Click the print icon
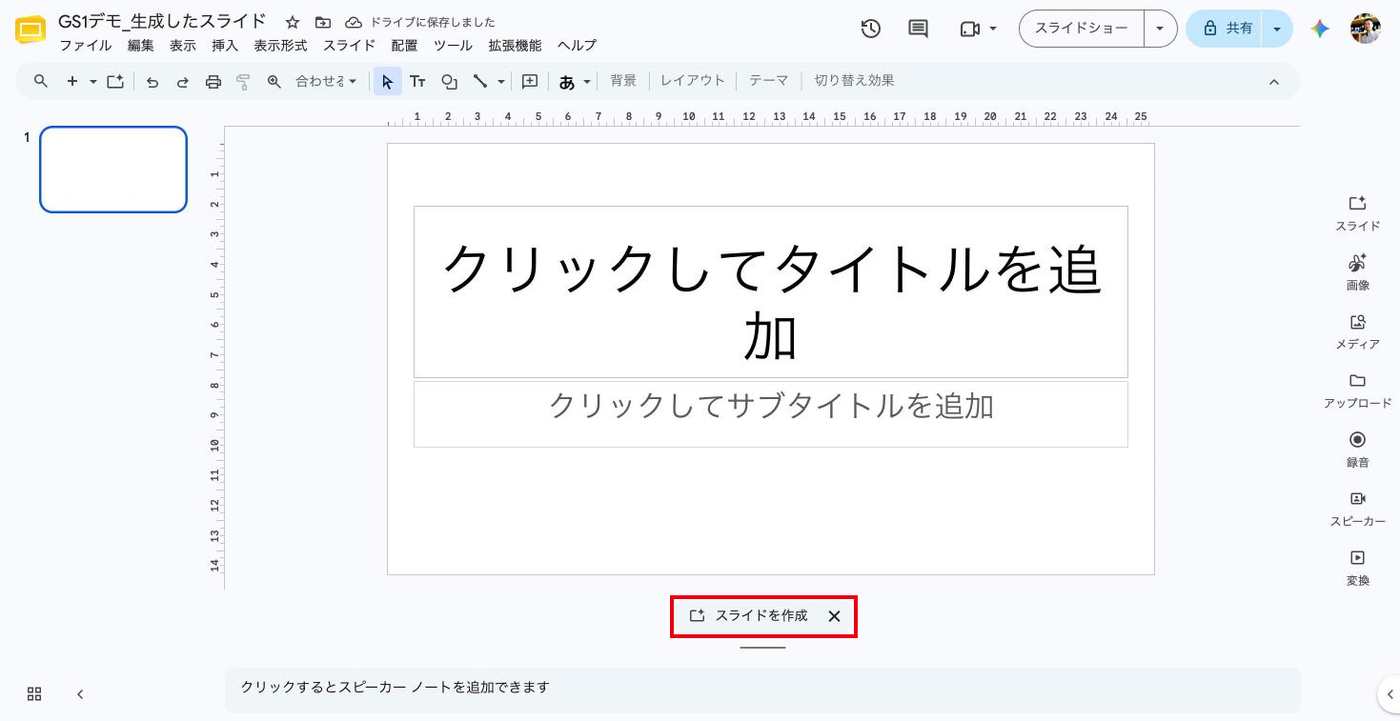 [213, 82]
